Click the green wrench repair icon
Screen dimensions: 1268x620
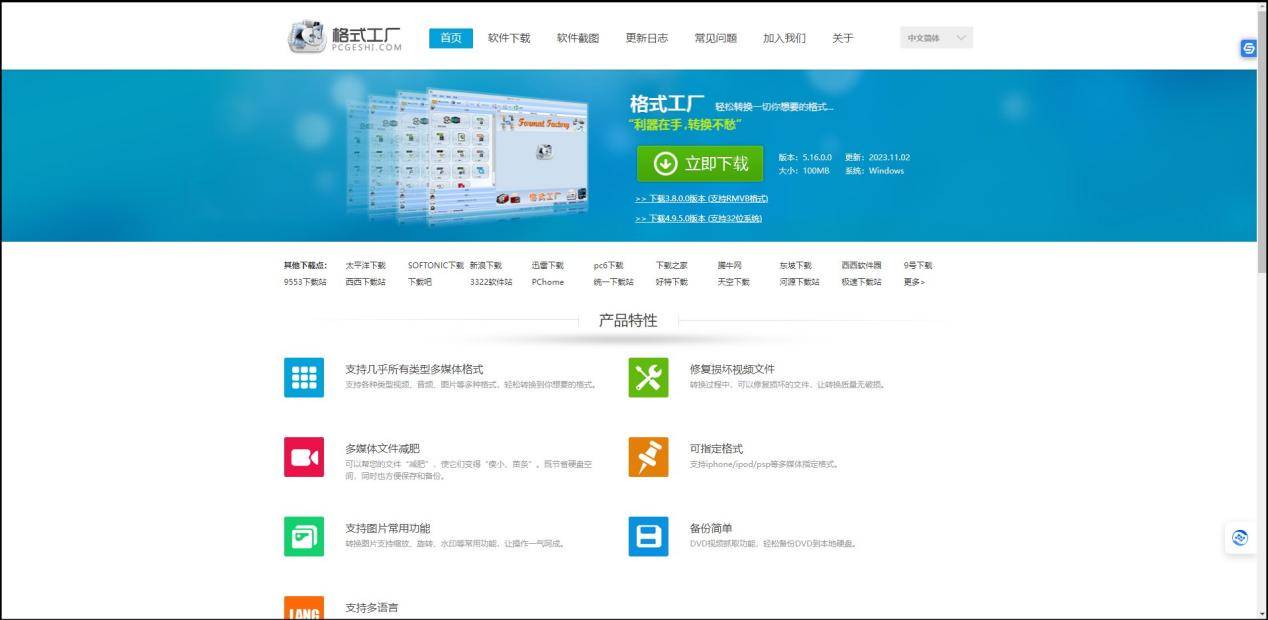[x=648, y=377]
